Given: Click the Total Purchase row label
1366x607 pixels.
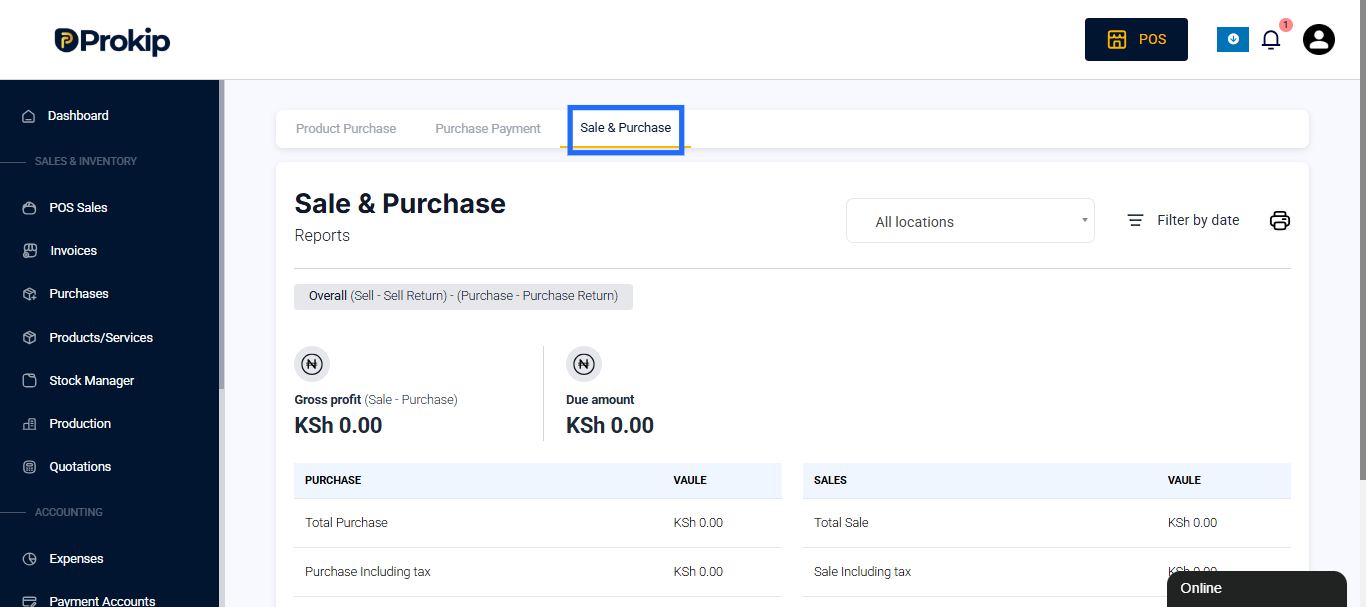Looking at the screenshot, I should [346, 523].
